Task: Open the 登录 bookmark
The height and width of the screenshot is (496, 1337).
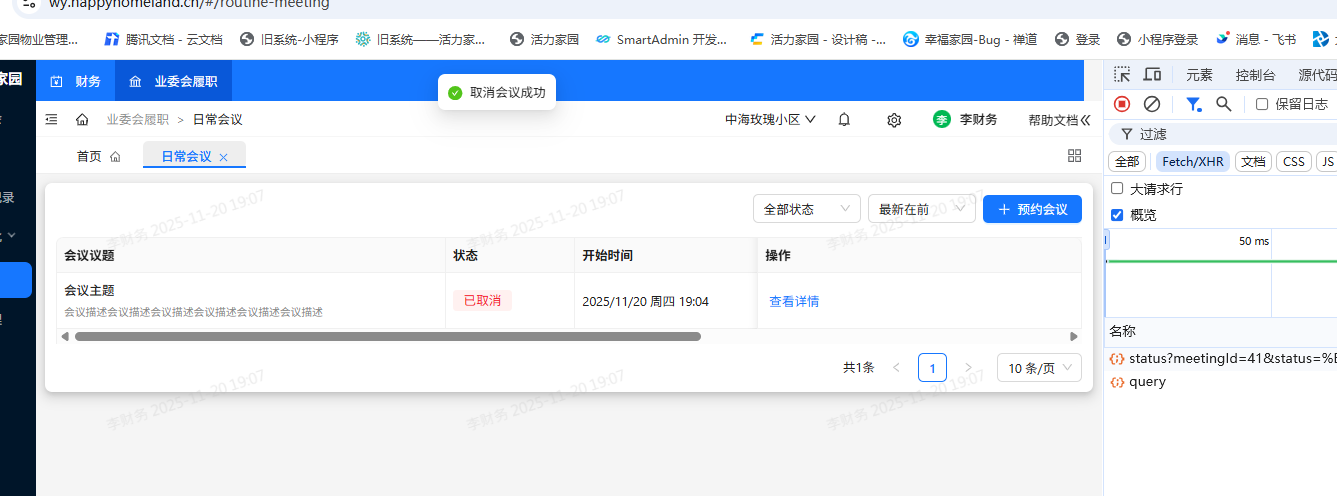Action: click(x=1077, y=40)
